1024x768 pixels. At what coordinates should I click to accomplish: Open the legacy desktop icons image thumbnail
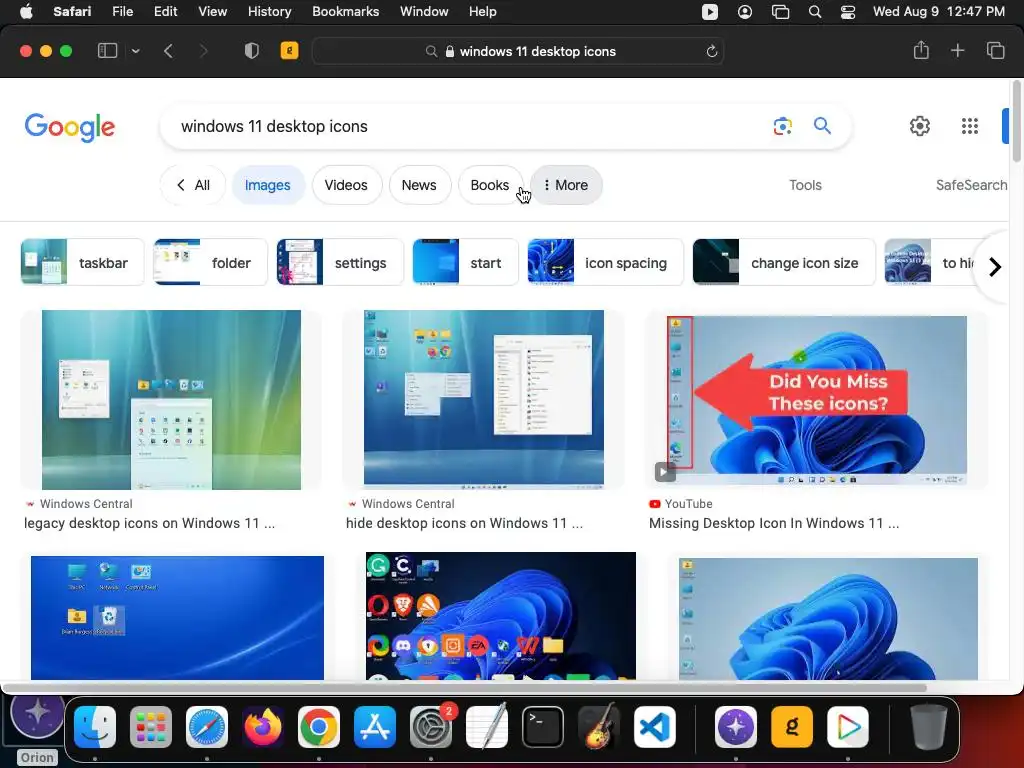click(x=171, y=400)
